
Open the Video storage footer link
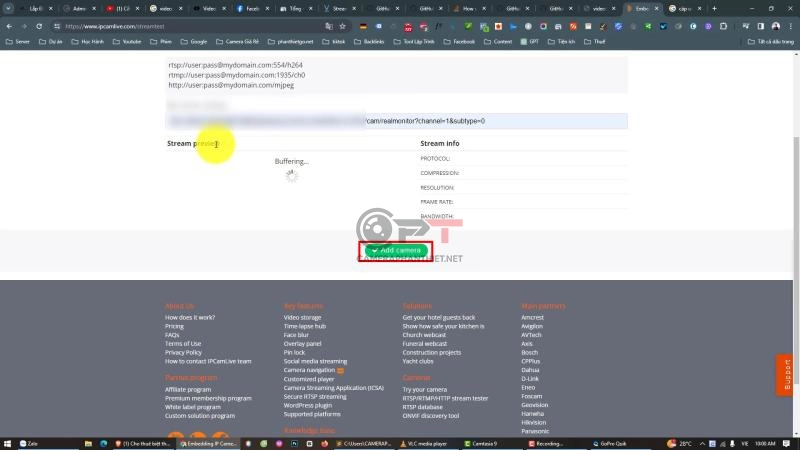pos(302,317)
